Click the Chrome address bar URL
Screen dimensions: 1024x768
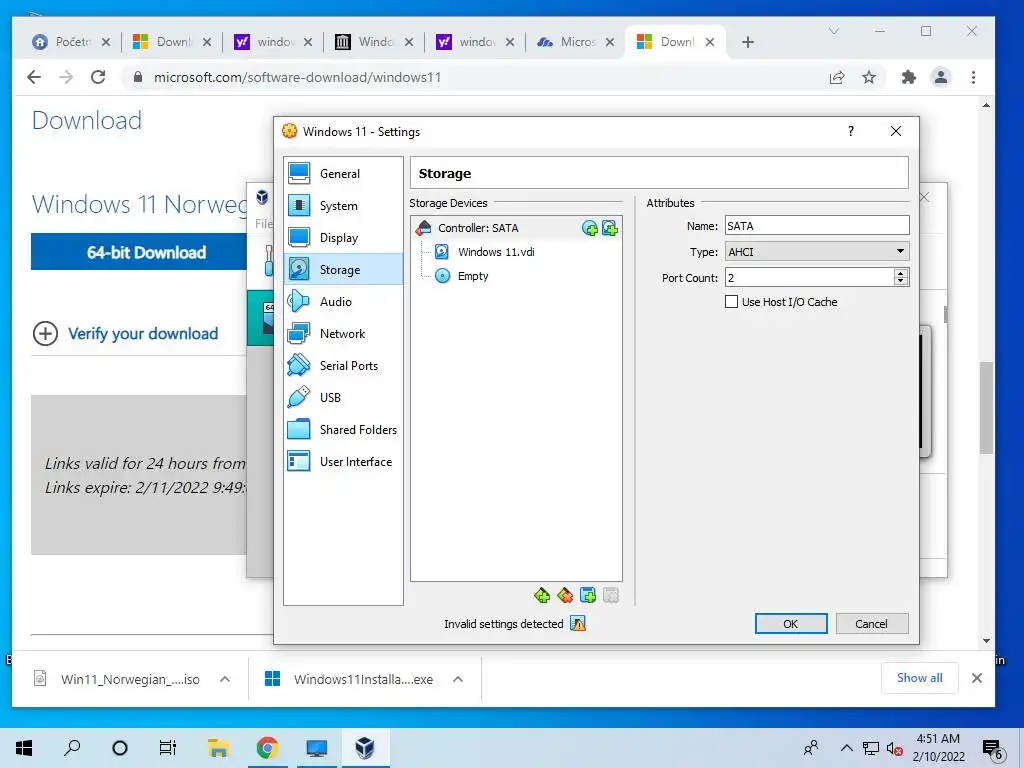coord(297,77)
